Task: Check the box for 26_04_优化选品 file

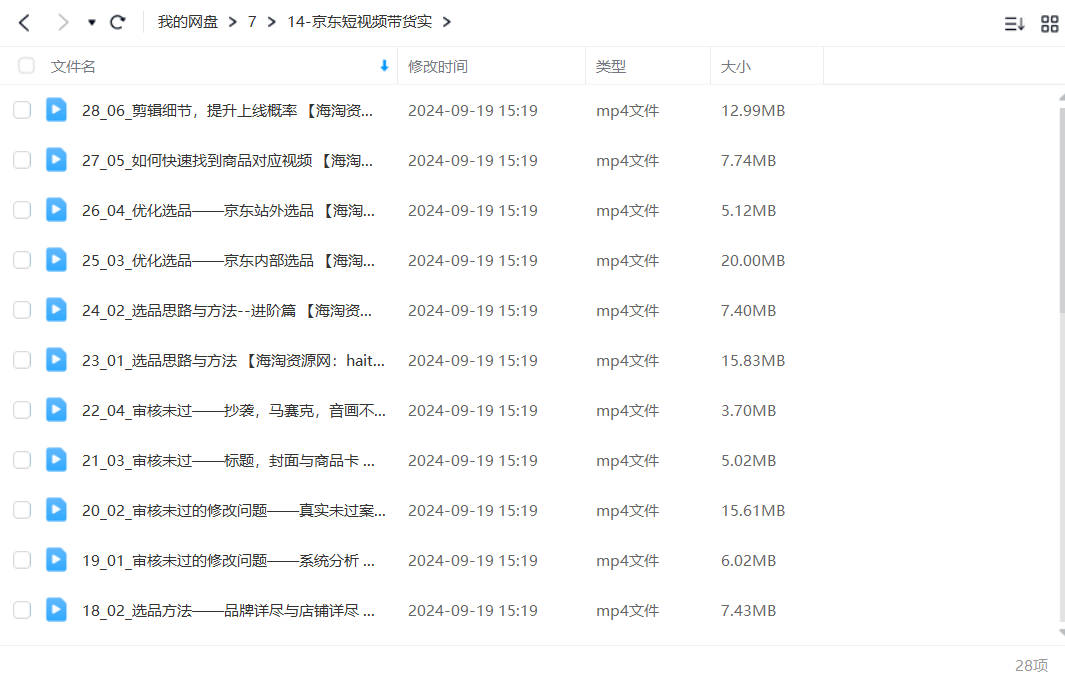Action: coord(22,210)
